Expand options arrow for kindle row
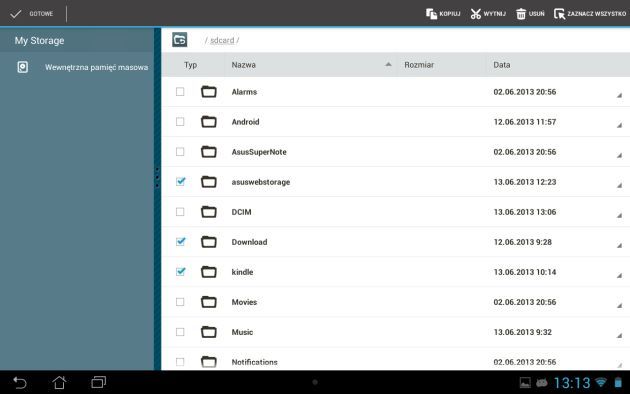The height and width of the screenshot is (394, 630). point(620,276)
